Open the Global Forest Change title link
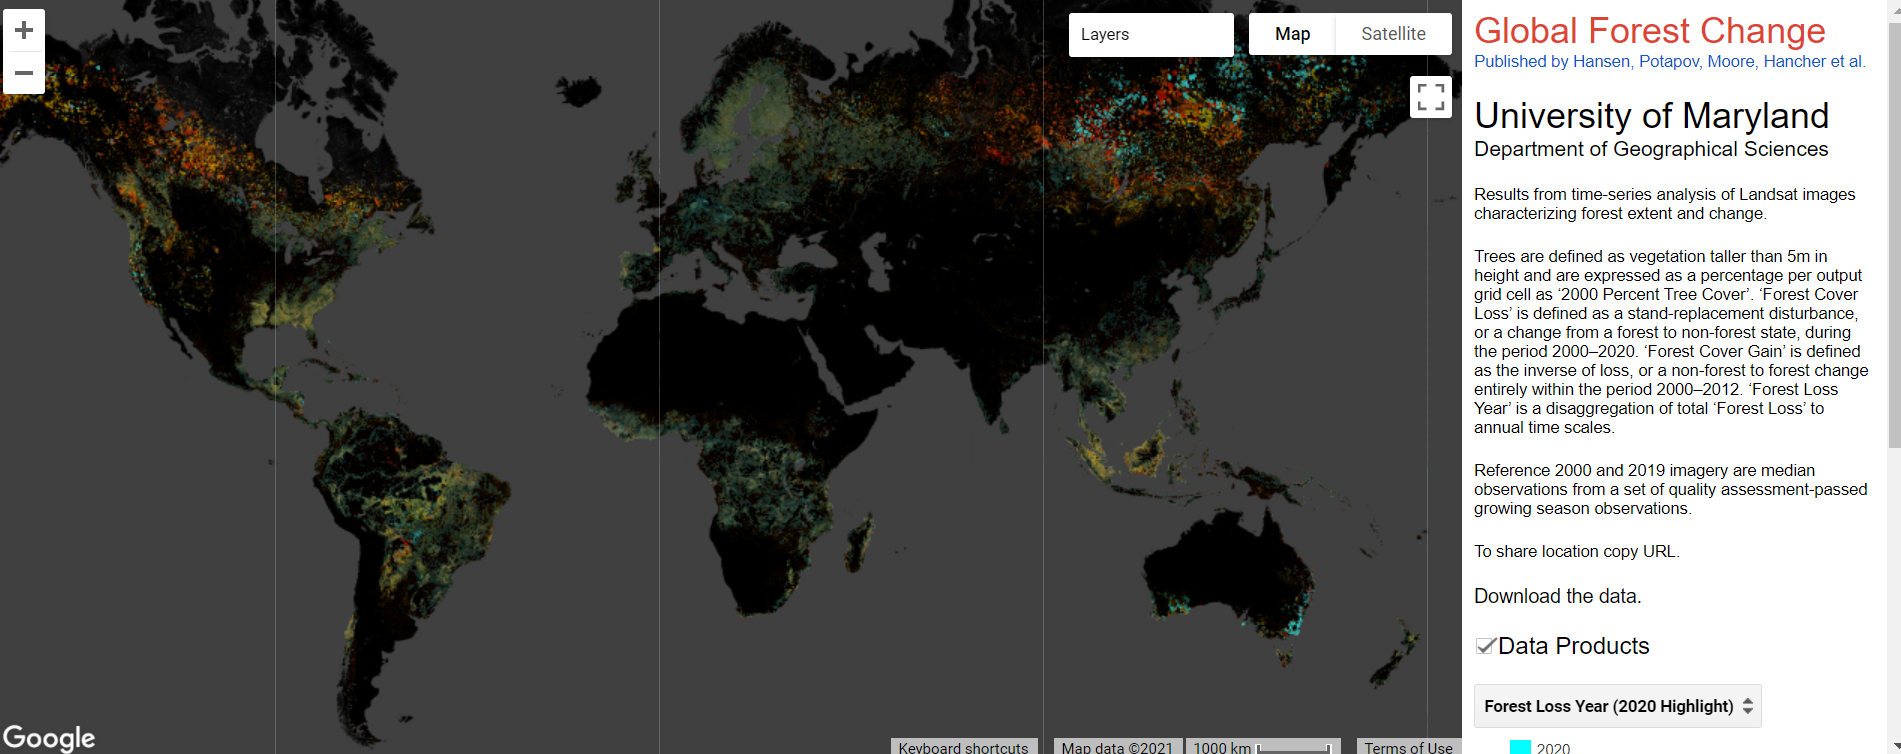1901x754 pixels. [x=1649, y=30]
